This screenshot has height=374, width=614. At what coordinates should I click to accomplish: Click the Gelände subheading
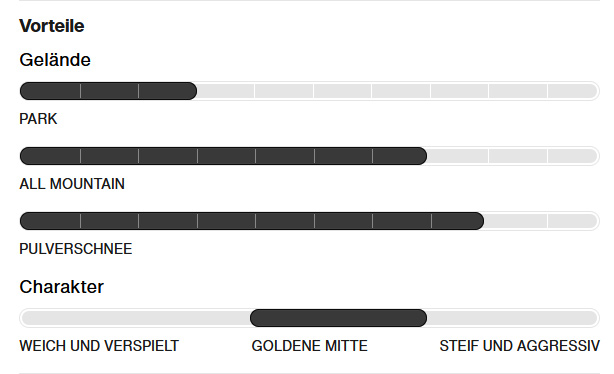click(55, 60)
